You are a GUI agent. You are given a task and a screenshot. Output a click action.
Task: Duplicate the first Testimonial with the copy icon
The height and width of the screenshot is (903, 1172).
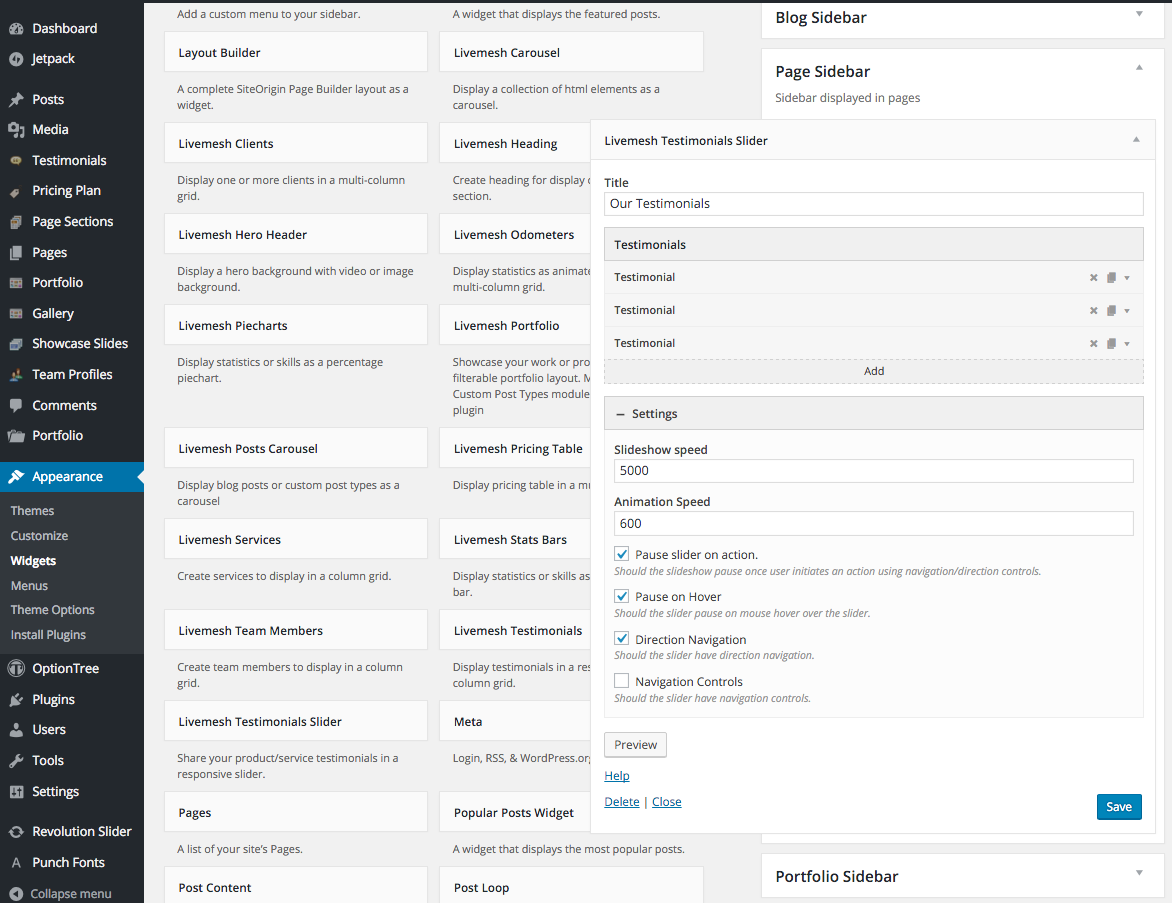pos(1111,277)
